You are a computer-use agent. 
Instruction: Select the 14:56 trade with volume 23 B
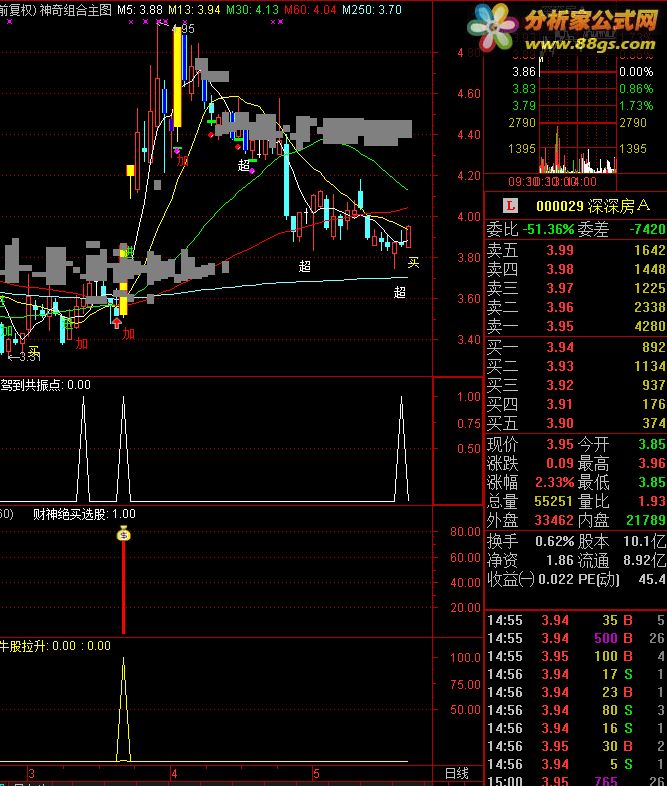tap(576, 693)
